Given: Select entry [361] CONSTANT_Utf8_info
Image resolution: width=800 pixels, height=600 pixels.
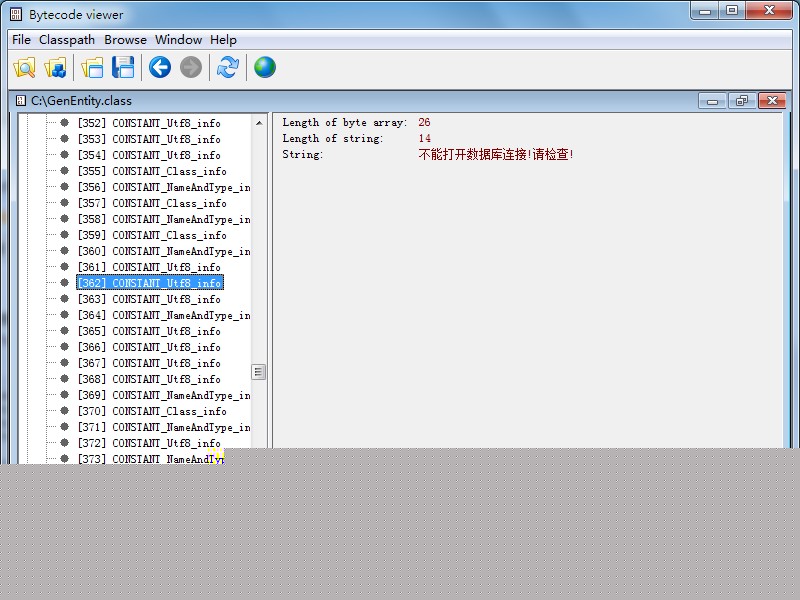Looking at the screenshot, I should coord(149,267).
